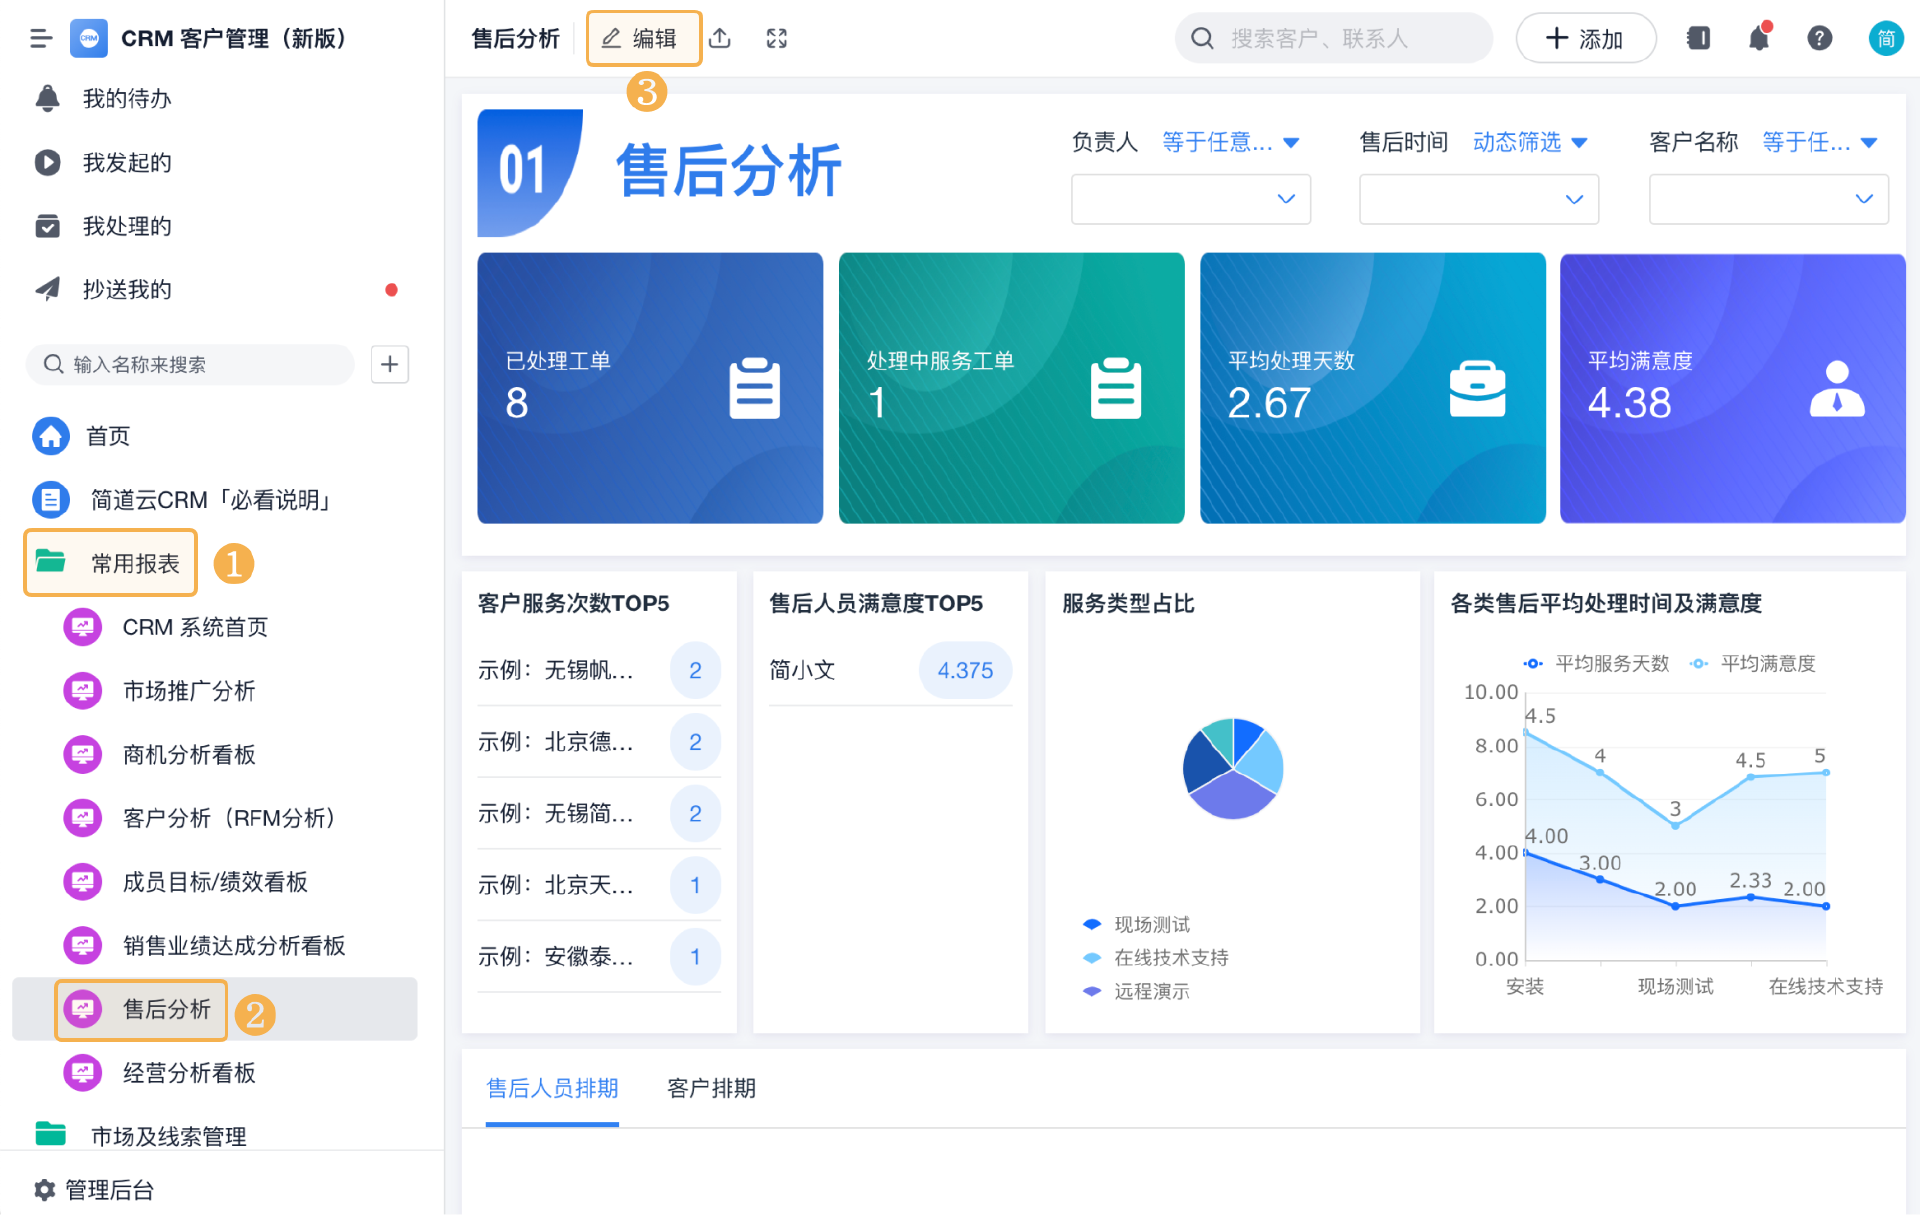The image size is (1920, 1215).
Task: Click the plus icon beside sidebar search
Action: 390,365
